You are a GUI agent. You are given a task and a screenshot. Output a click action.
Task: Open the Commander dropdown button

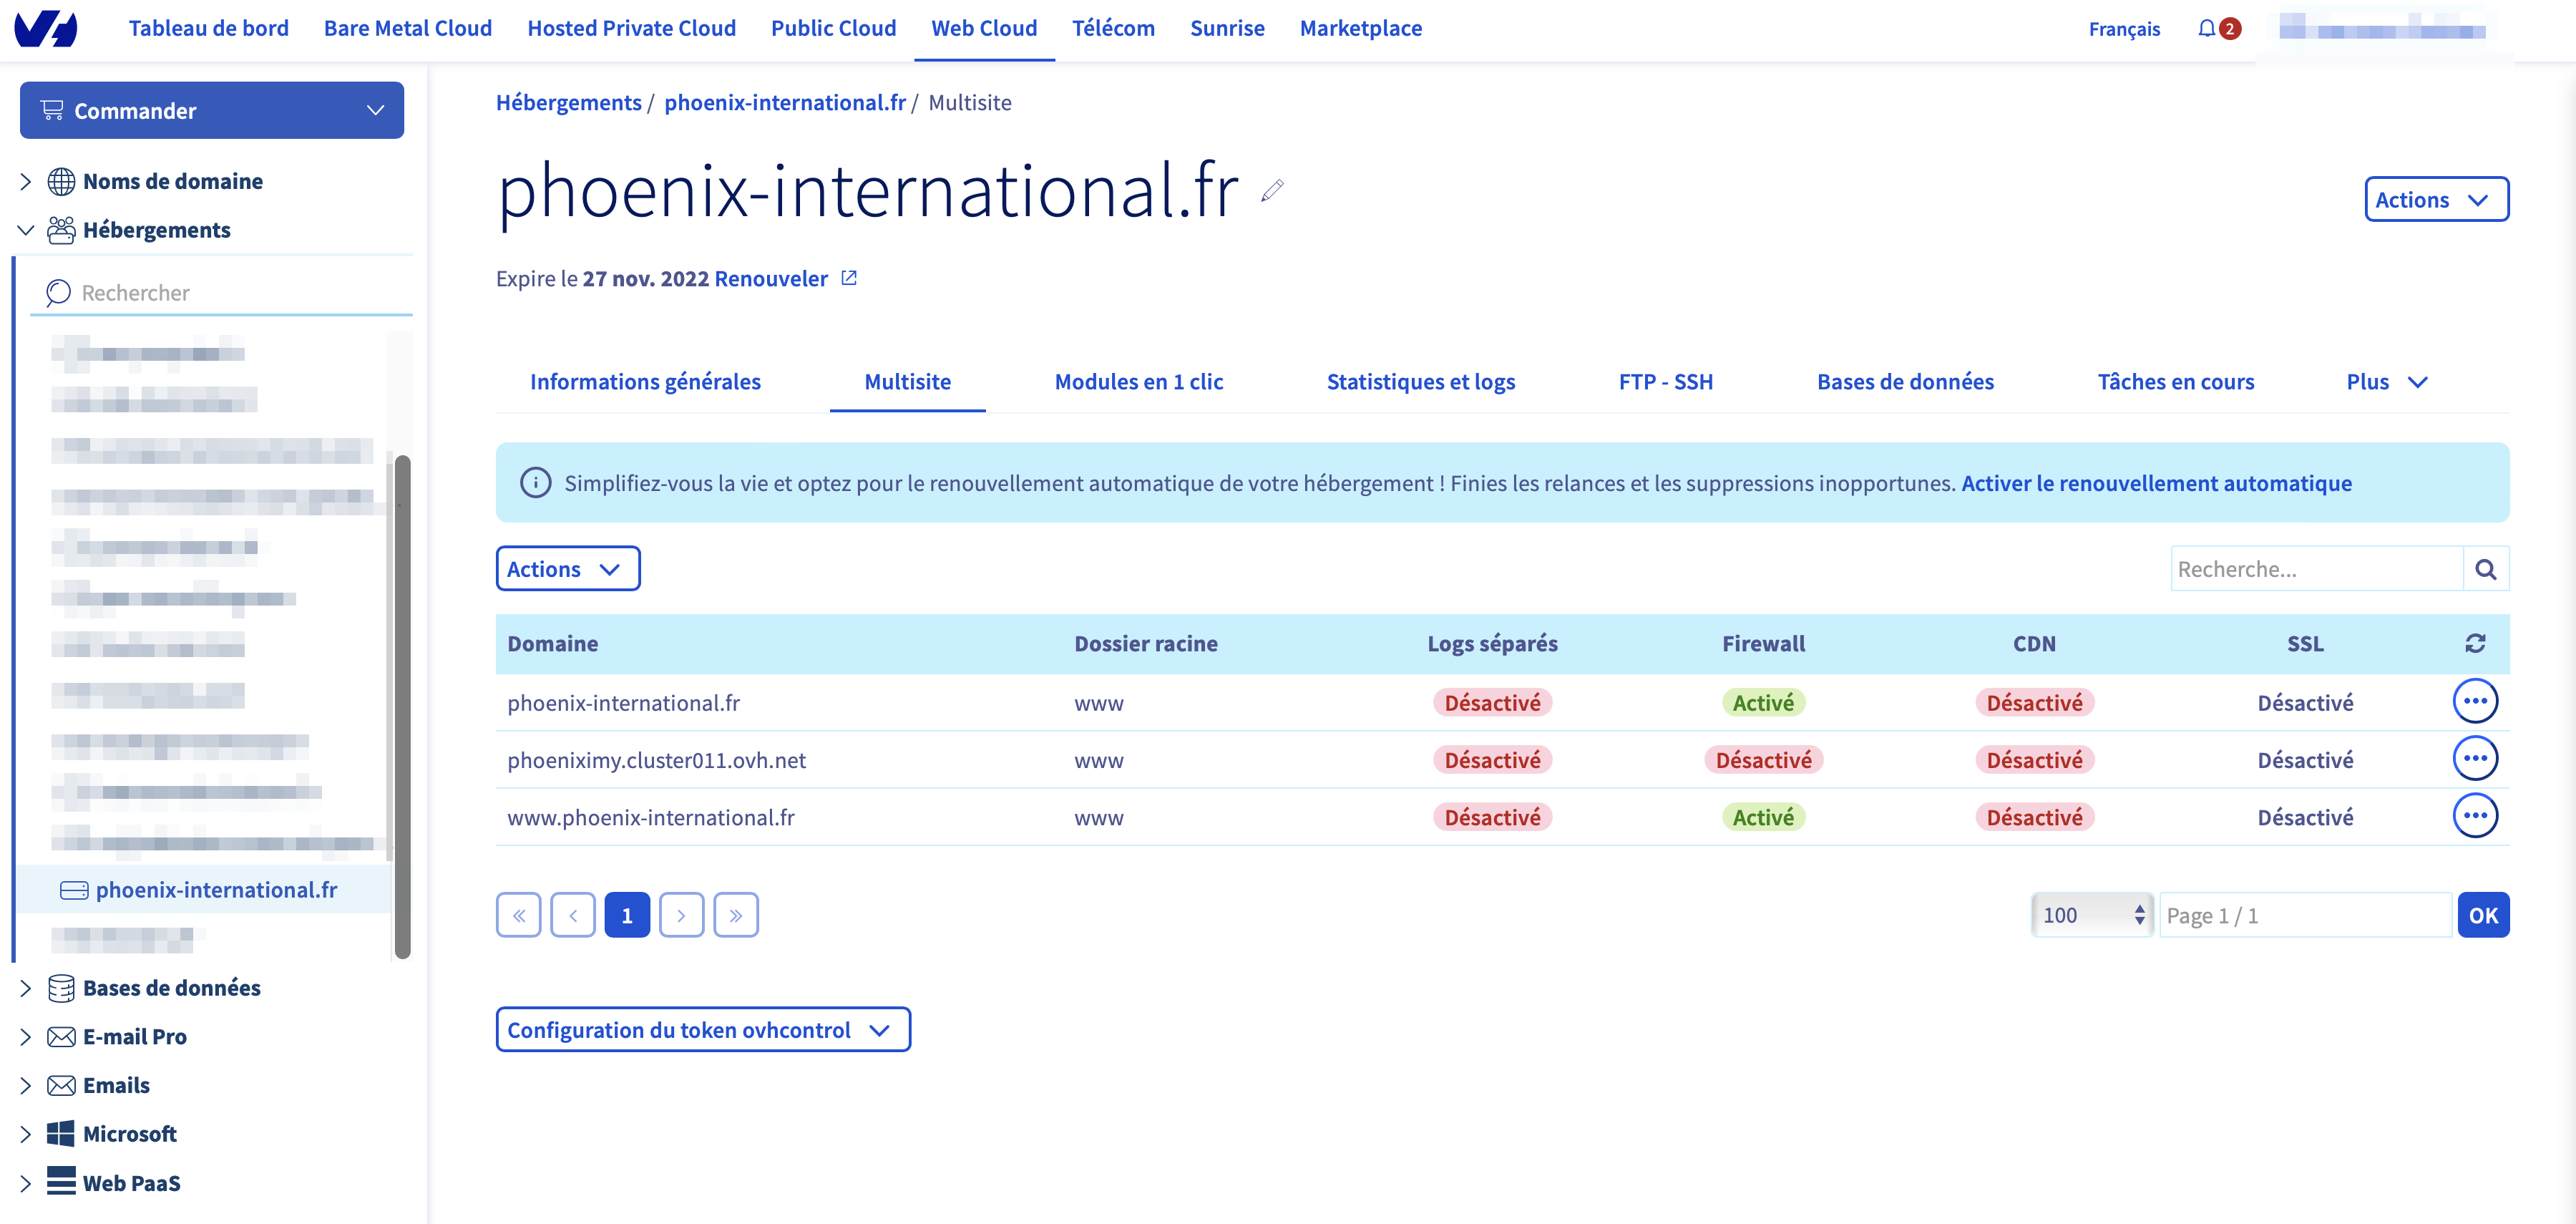(212, 110)
